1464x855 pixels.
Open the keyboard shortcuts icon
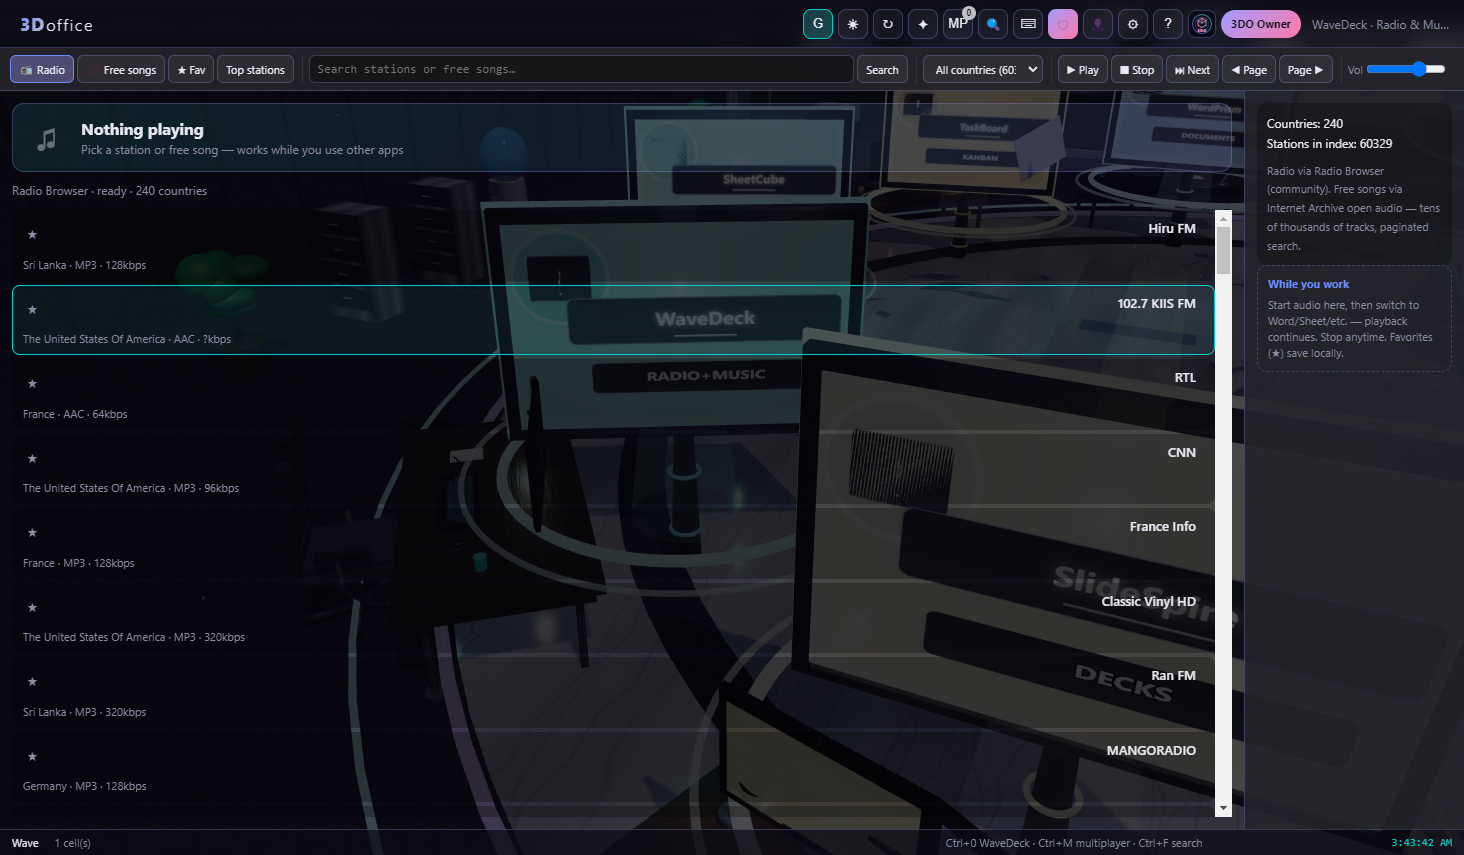pos(1028,24)
